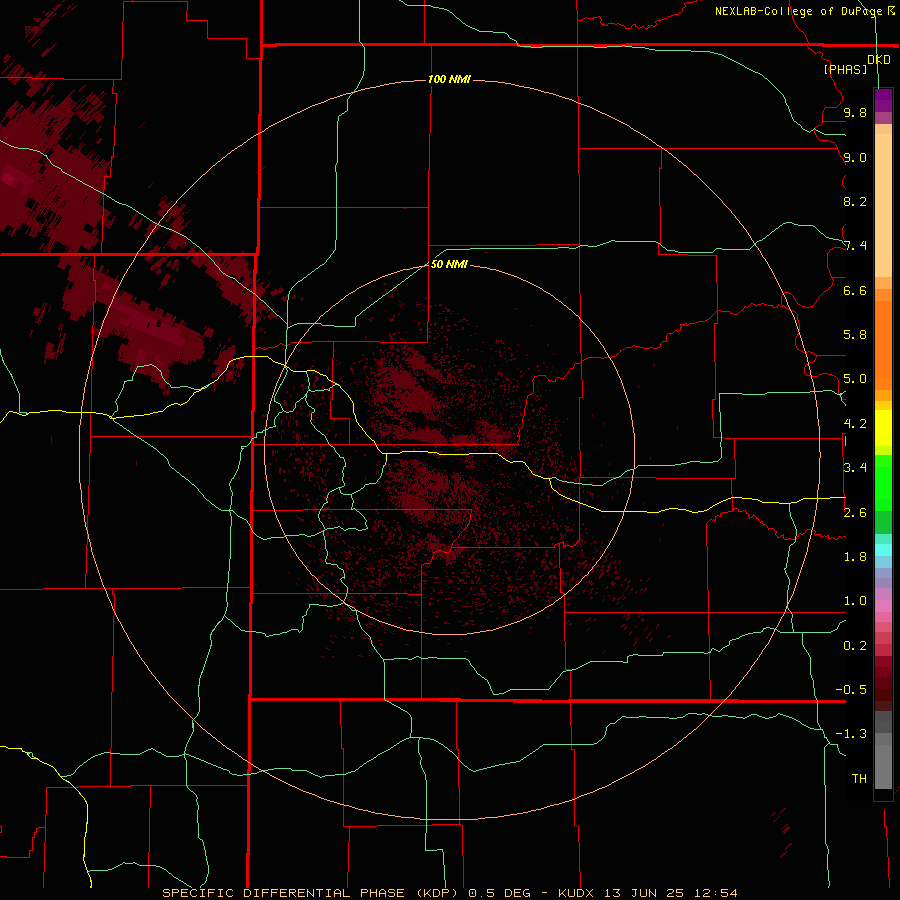This screenshot has width=900, height=900.
Task: Click the 0.2 value on the color scale
Action: pos(855,646)
